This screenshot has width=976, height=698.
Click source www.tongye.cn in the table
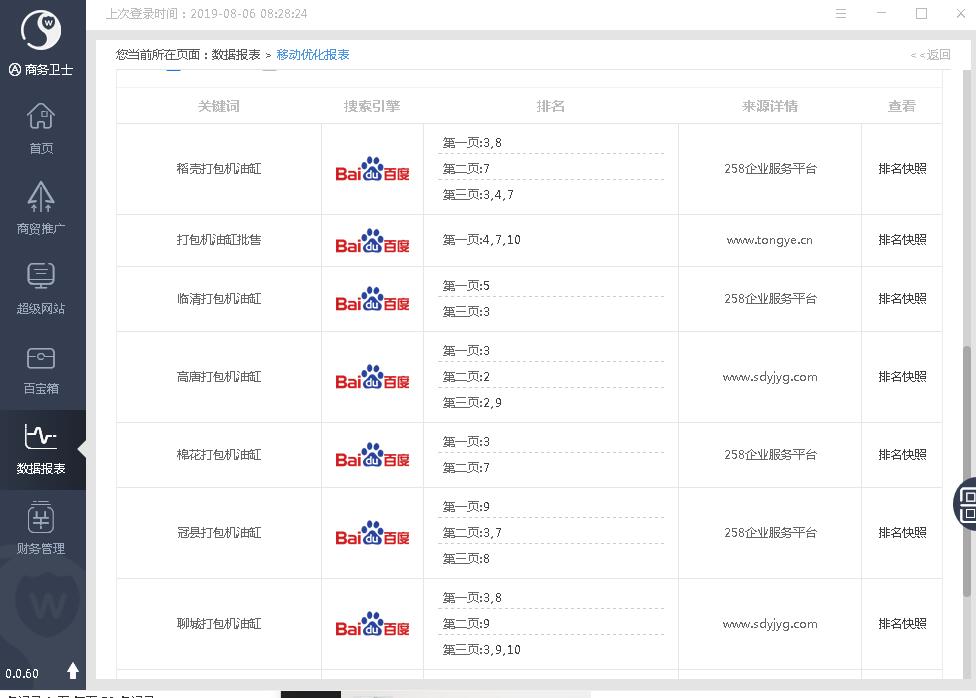769,240
